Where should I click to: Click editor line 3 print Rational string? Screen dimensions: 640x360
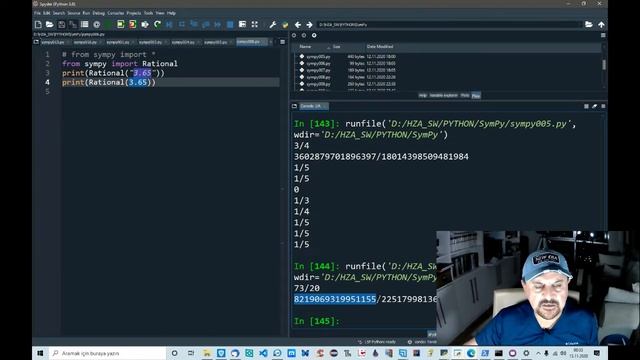pos(113,73)
